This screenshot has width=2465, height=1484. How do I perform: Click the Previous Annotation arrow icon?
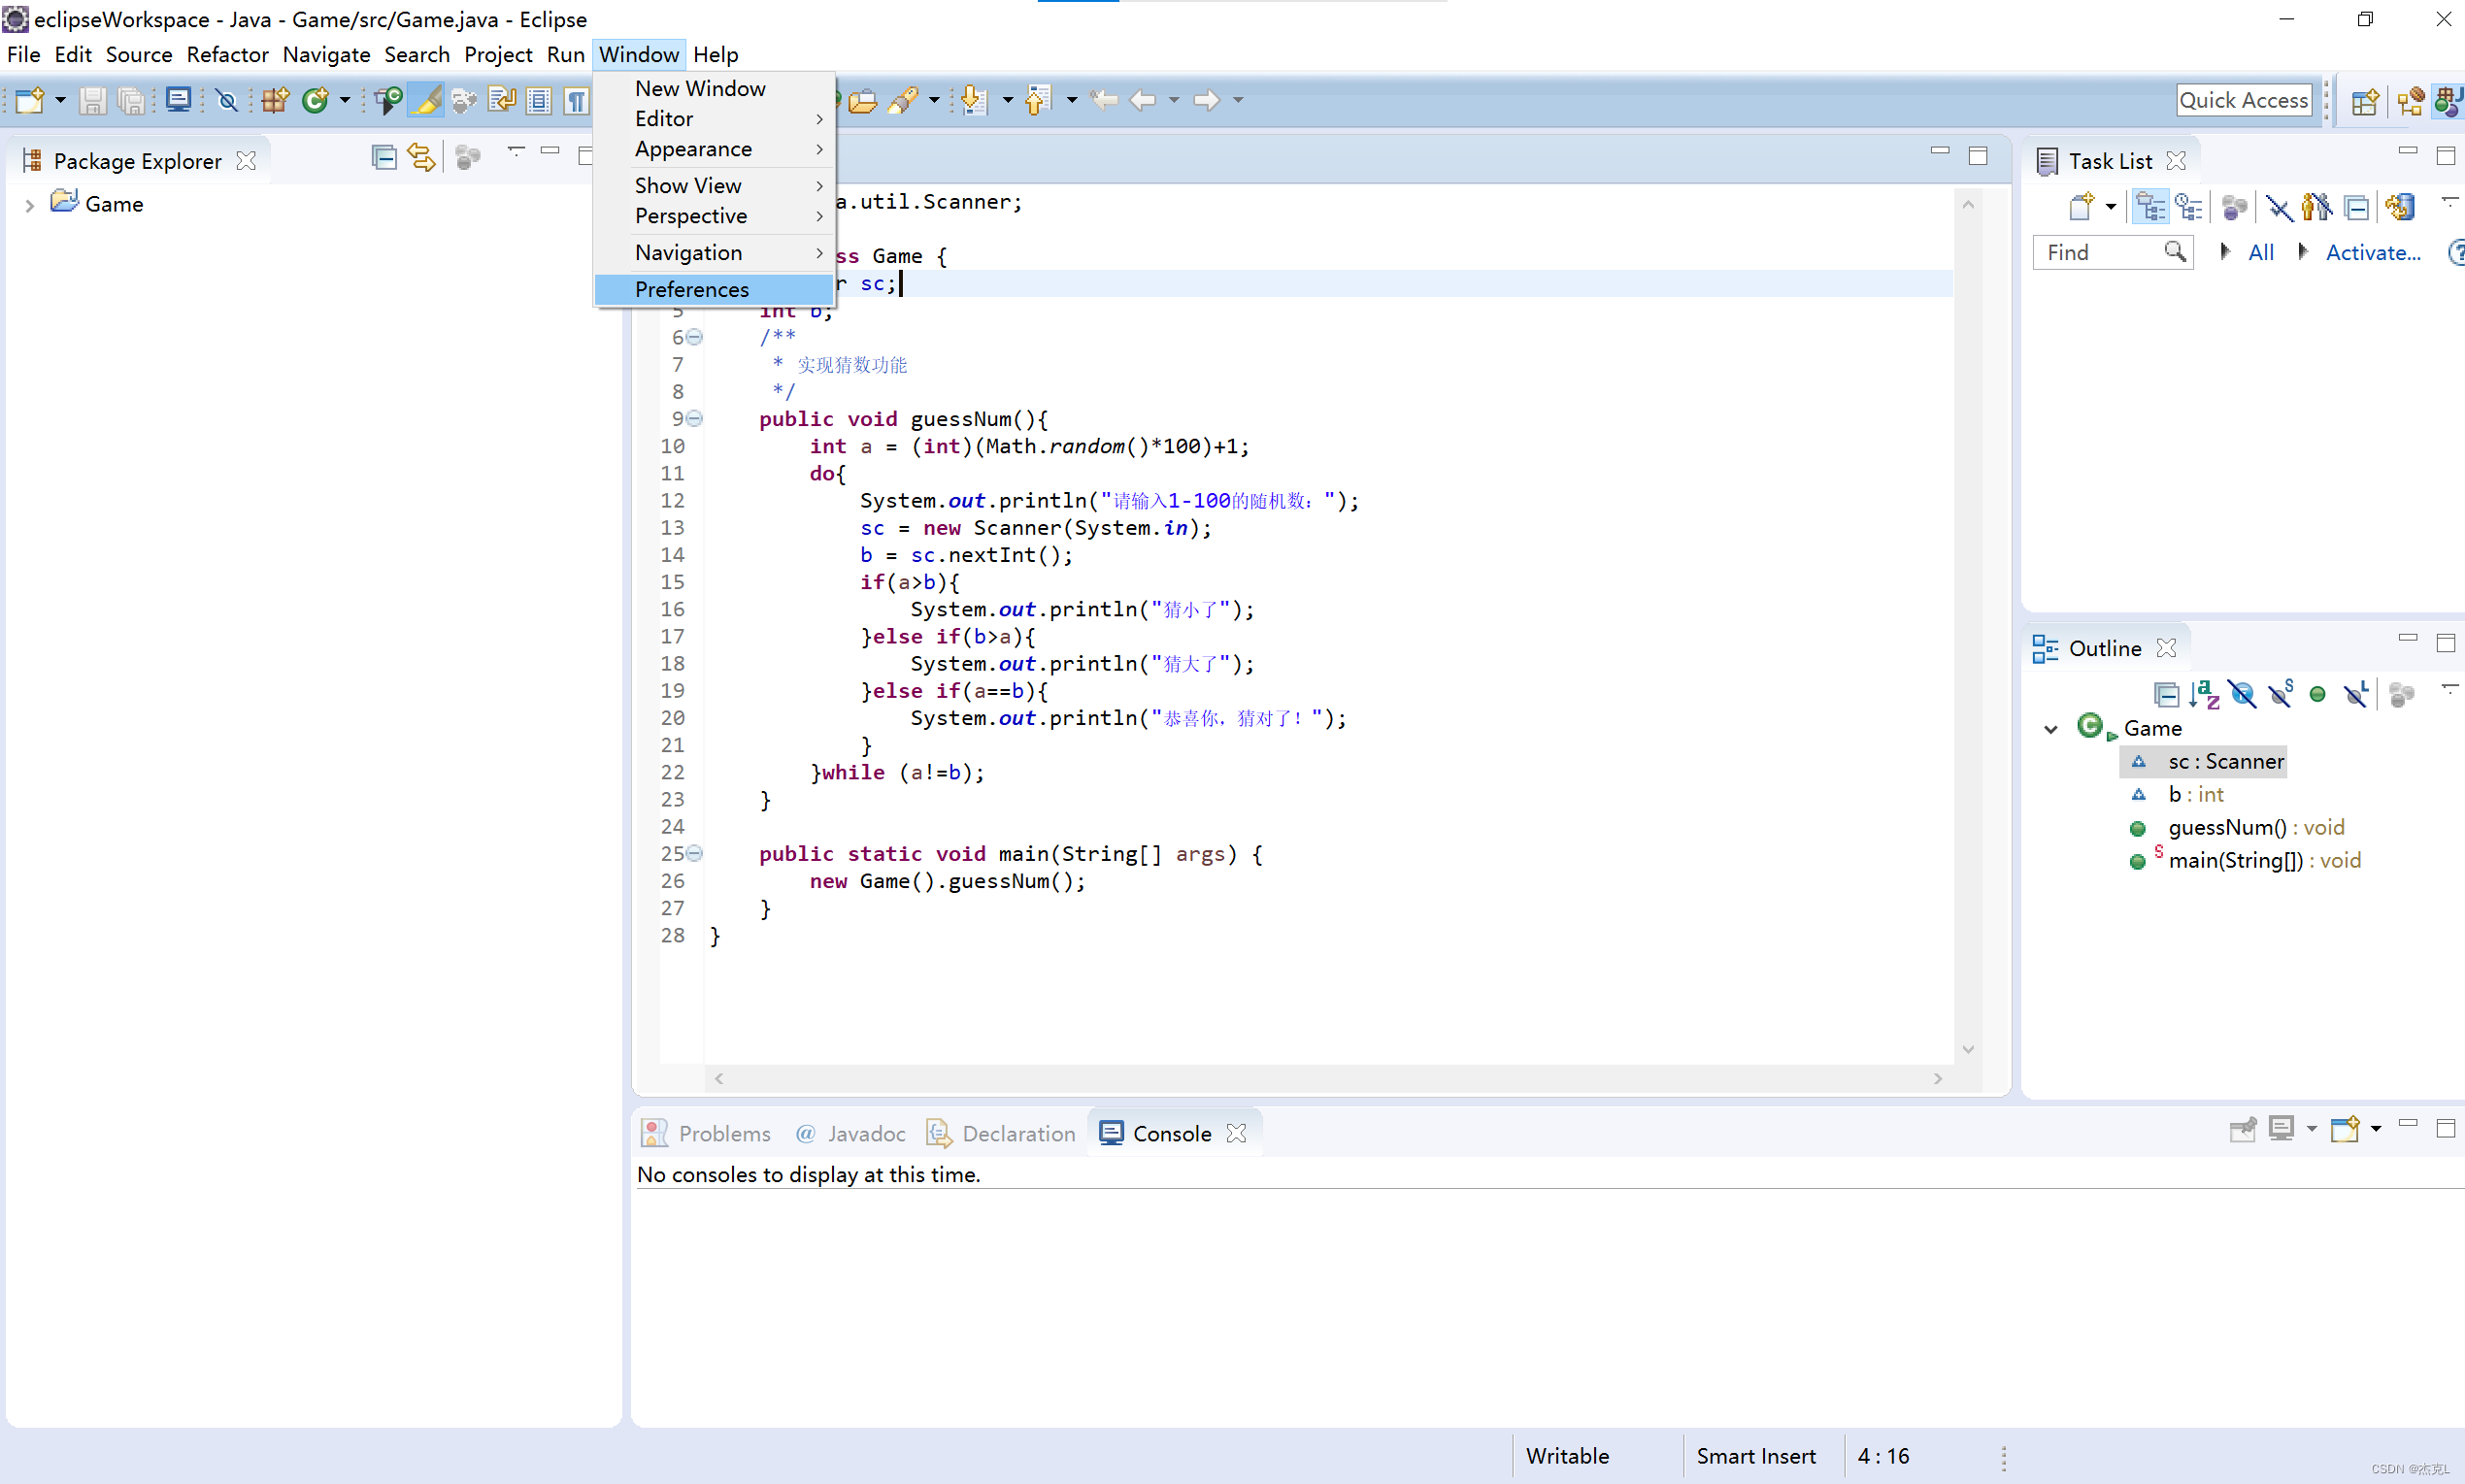pos(1038,101)
